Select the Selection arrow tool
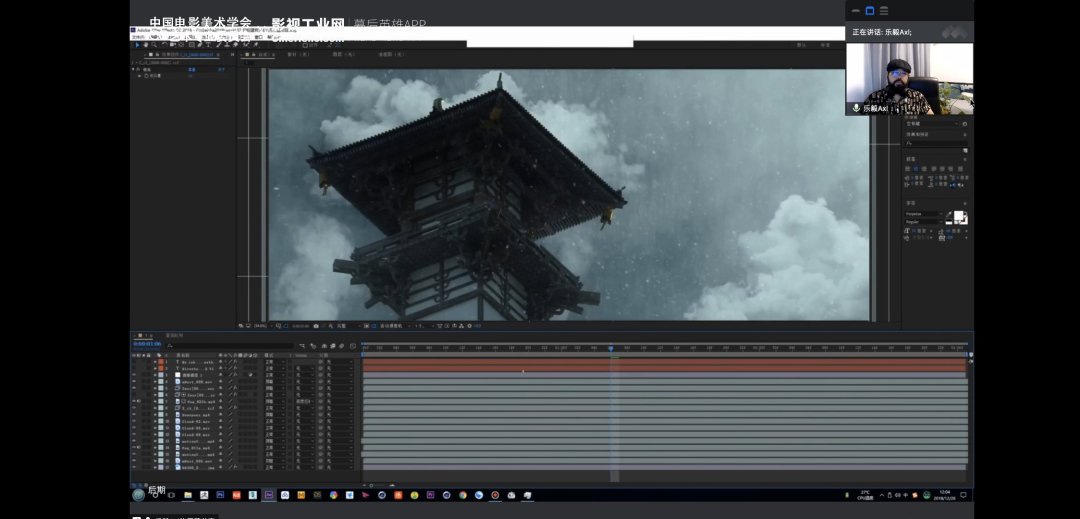The image size is (1080, 519). pyautogui.click(x=137, y=45)
